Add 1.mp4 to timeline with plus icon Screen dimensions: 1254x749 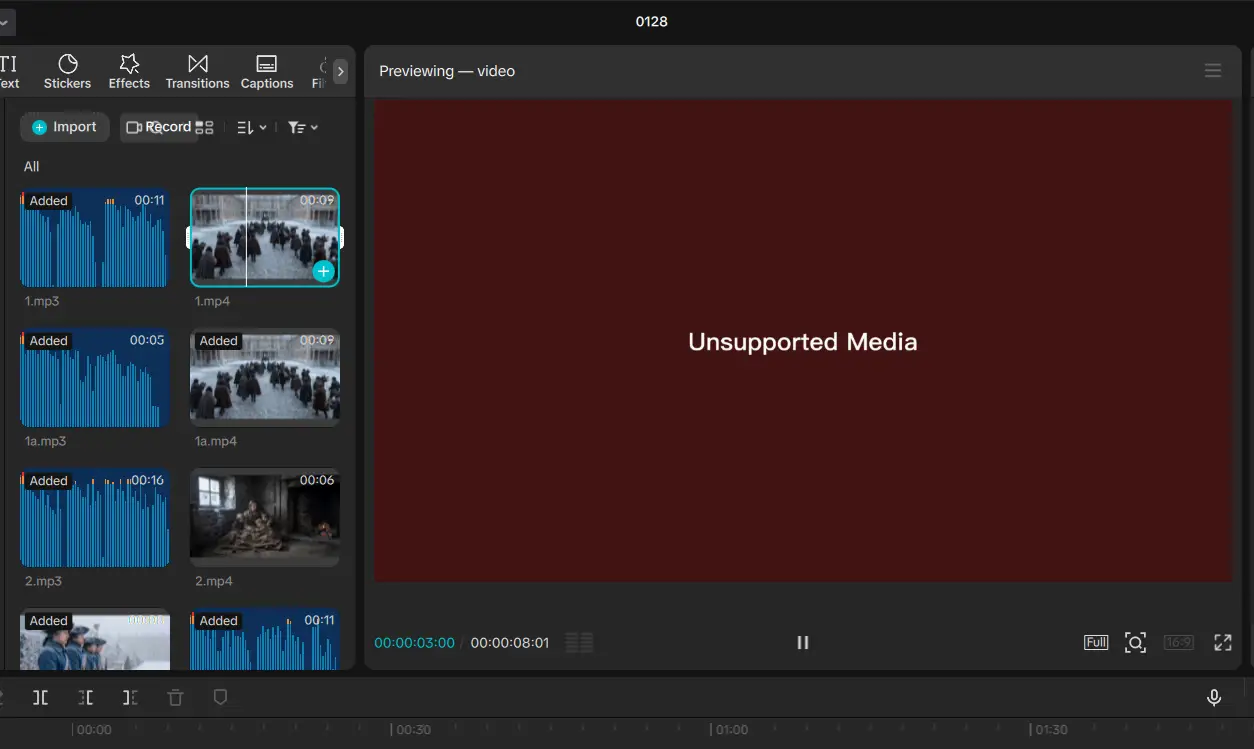click(x=323, y=271)
